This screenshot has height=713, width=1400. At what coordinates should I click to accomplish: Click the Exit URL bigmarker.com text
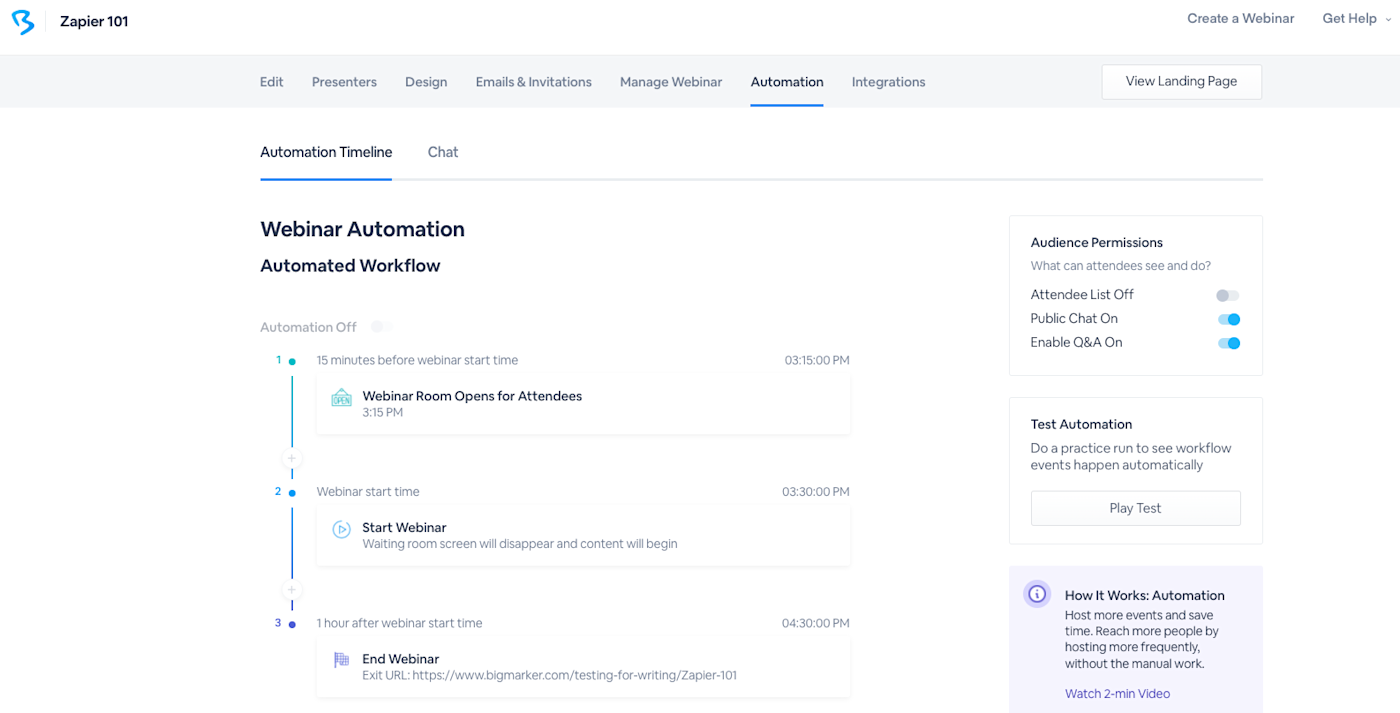click(x=549, y=676)
